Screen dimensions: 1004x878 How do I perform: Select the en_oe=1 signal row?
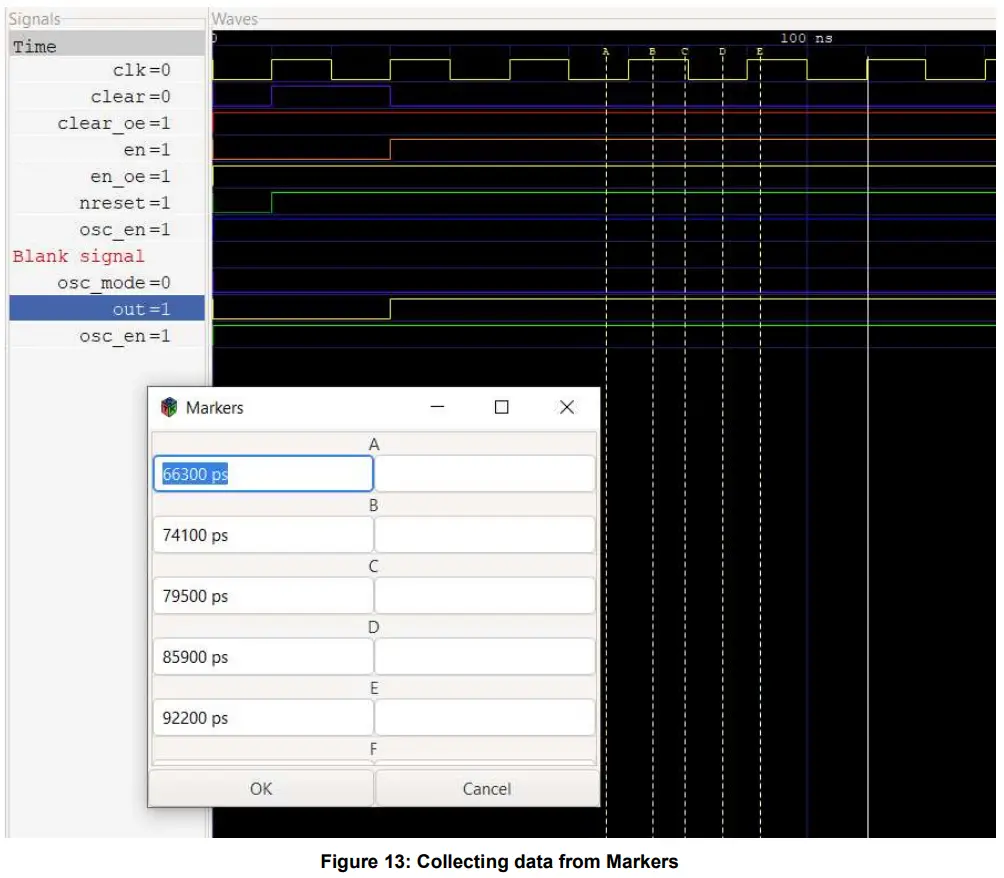click(x=107, y=176)
